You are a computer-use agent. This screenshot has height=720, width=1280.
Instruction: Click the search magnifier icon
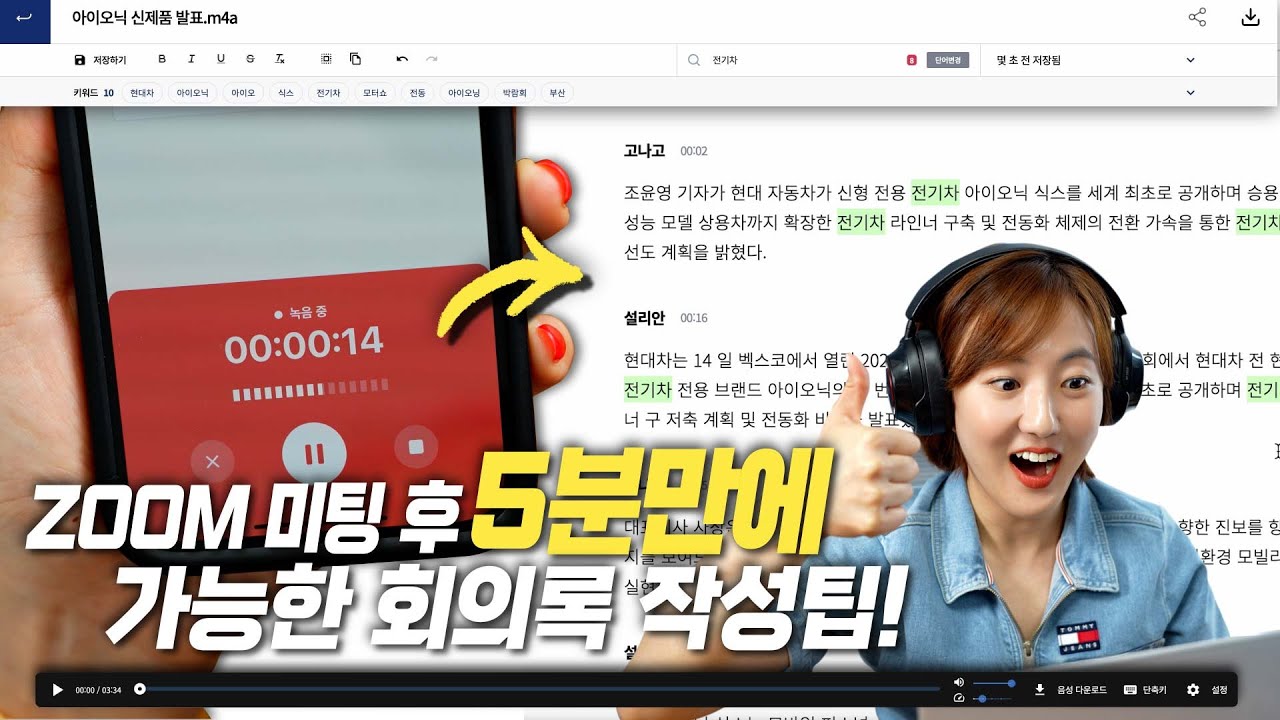point(694,60)
